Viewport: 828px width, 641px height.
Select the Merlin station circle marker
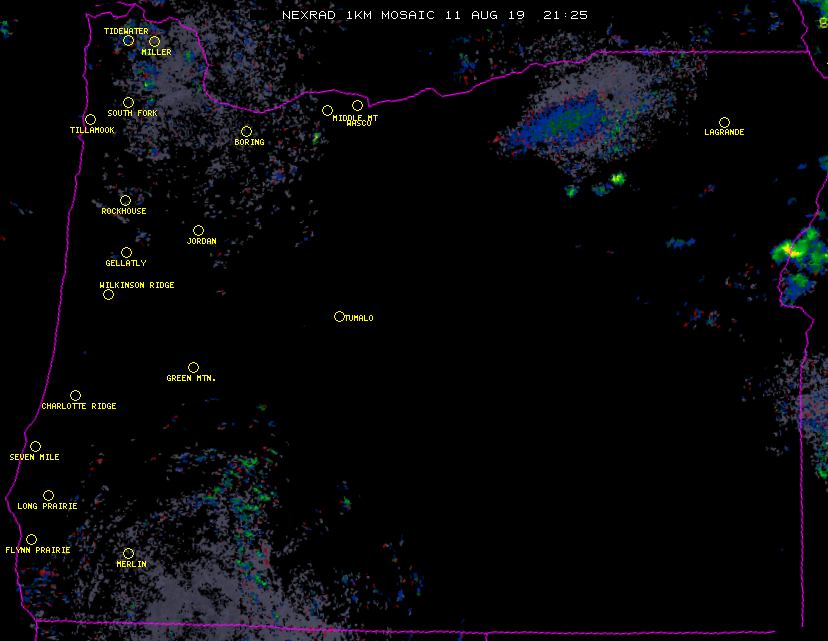(x=128, y=553)
